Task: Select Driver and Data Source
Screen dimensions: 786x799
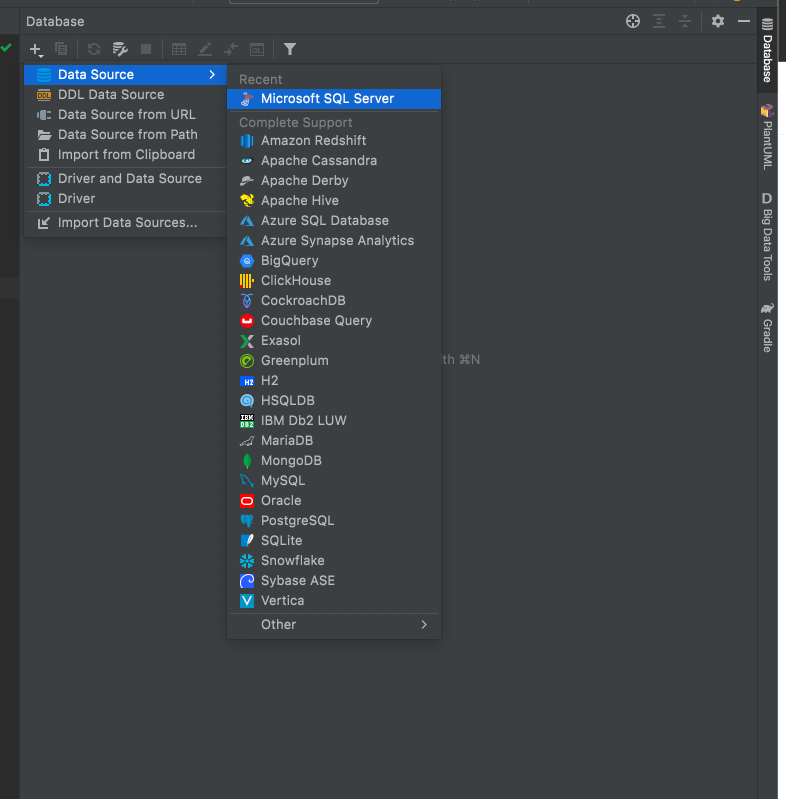Action: tap(125, 178)
